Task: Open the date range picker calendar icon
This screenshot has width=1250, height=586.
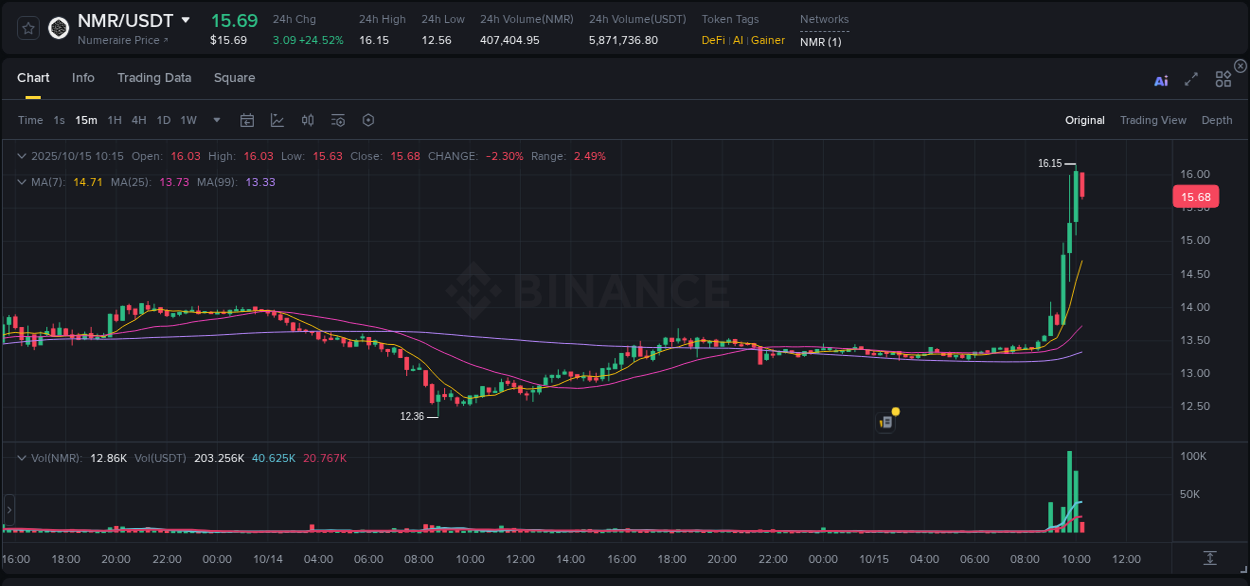Action: [247, 119]
